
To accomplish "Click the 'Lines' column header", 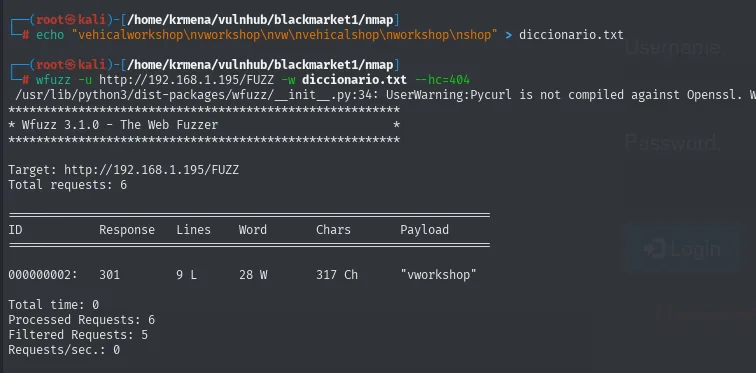I will tap(193, 230).
